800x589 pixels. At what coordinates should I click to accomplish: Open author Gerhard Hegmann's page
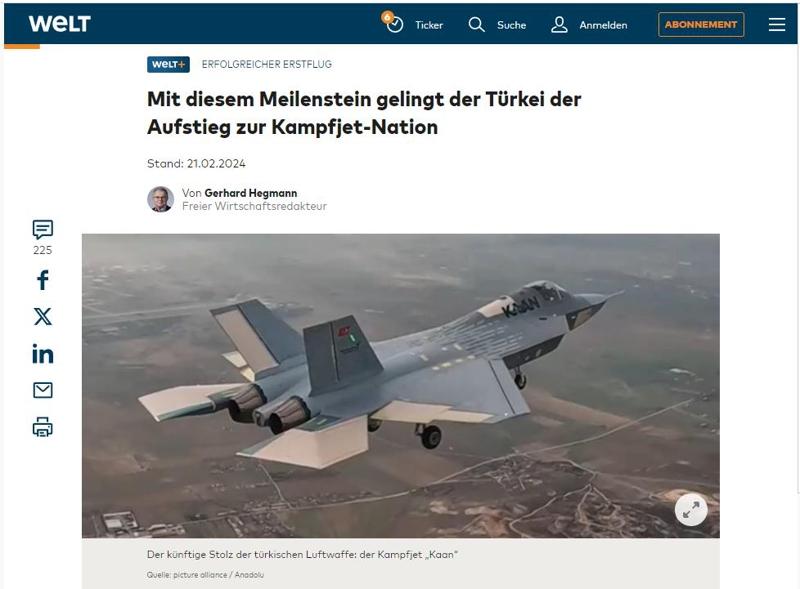(x=251, y=193)
